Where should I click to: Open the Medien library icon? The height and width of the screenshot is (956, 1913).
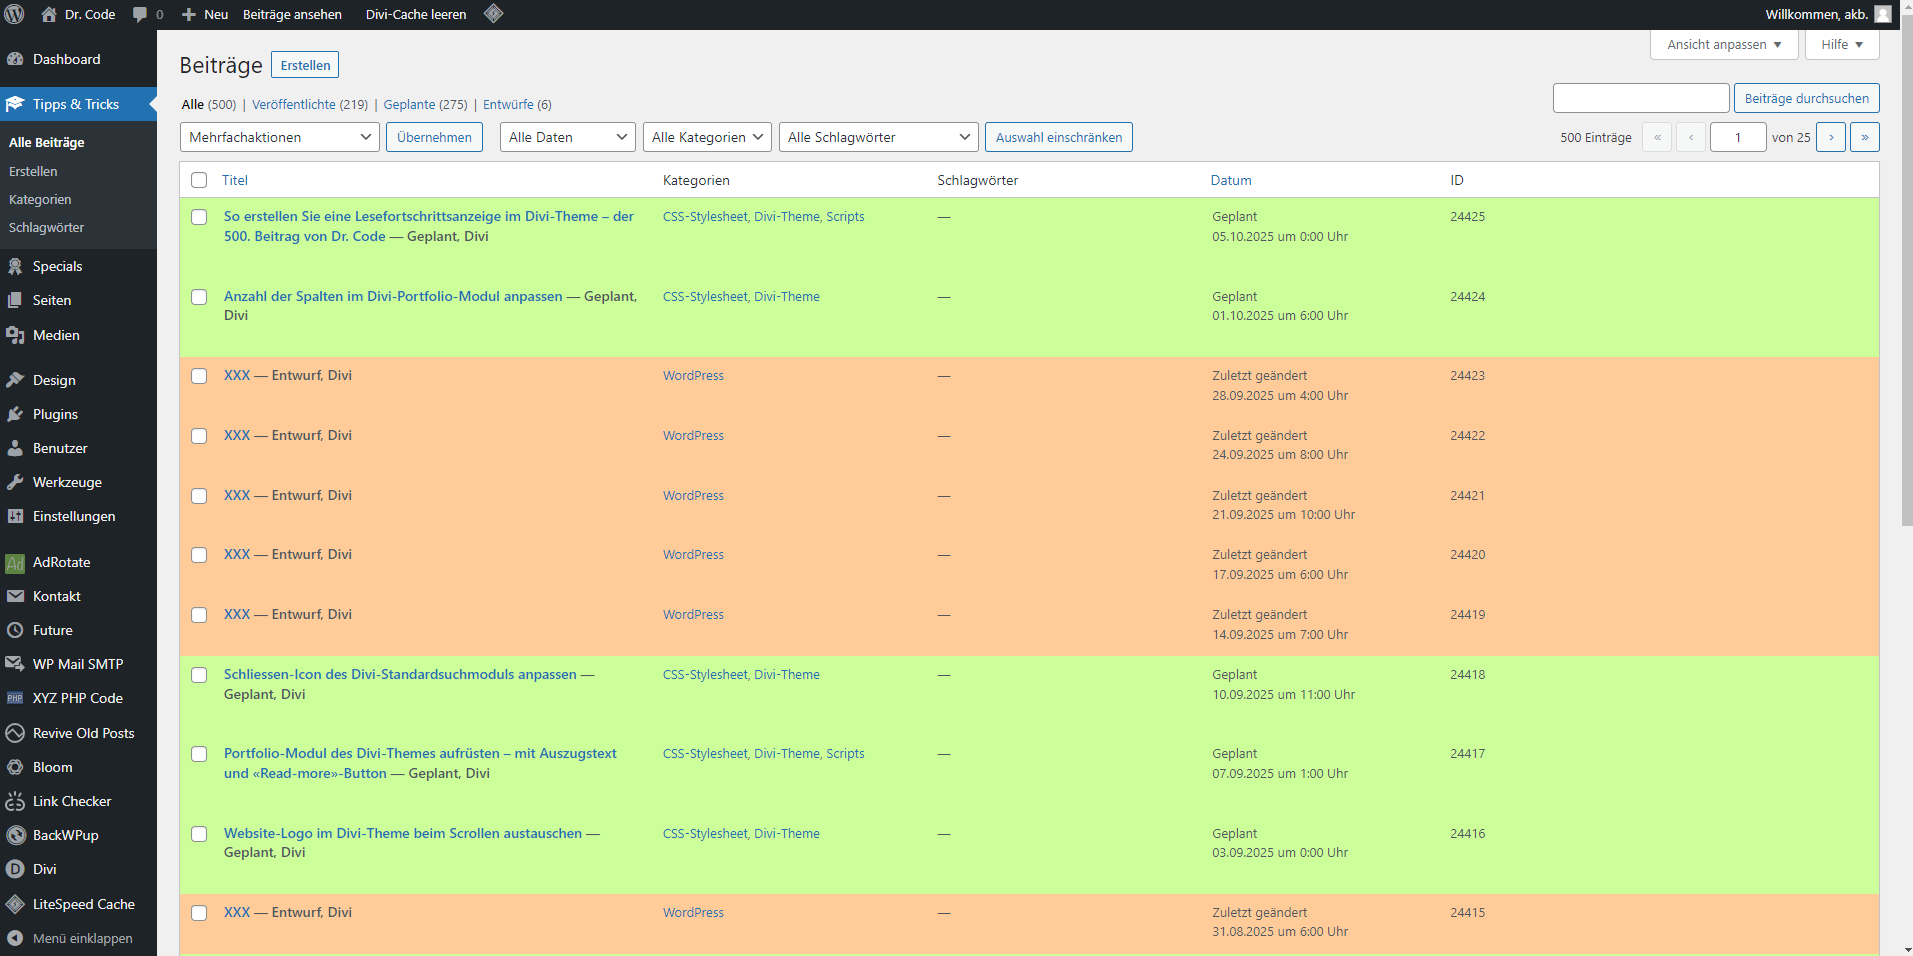point(15,335)
